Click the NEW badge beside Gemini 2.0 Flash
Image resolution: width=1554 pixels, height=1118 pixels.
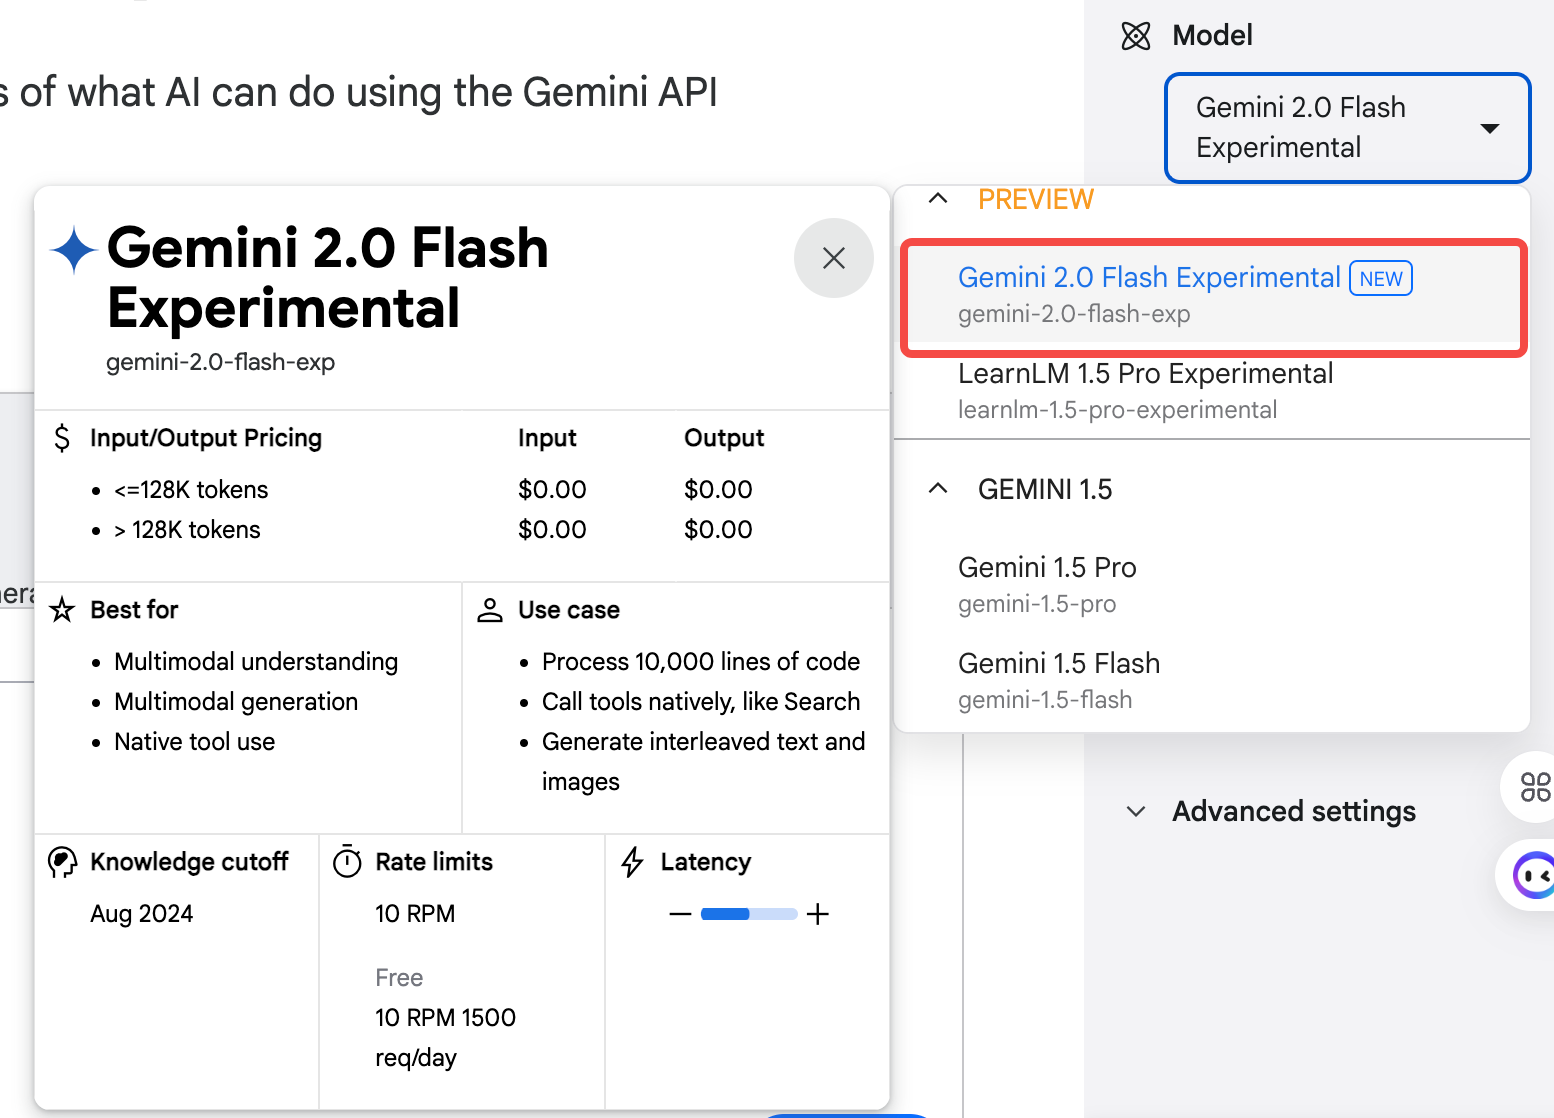coord(1381,279)
